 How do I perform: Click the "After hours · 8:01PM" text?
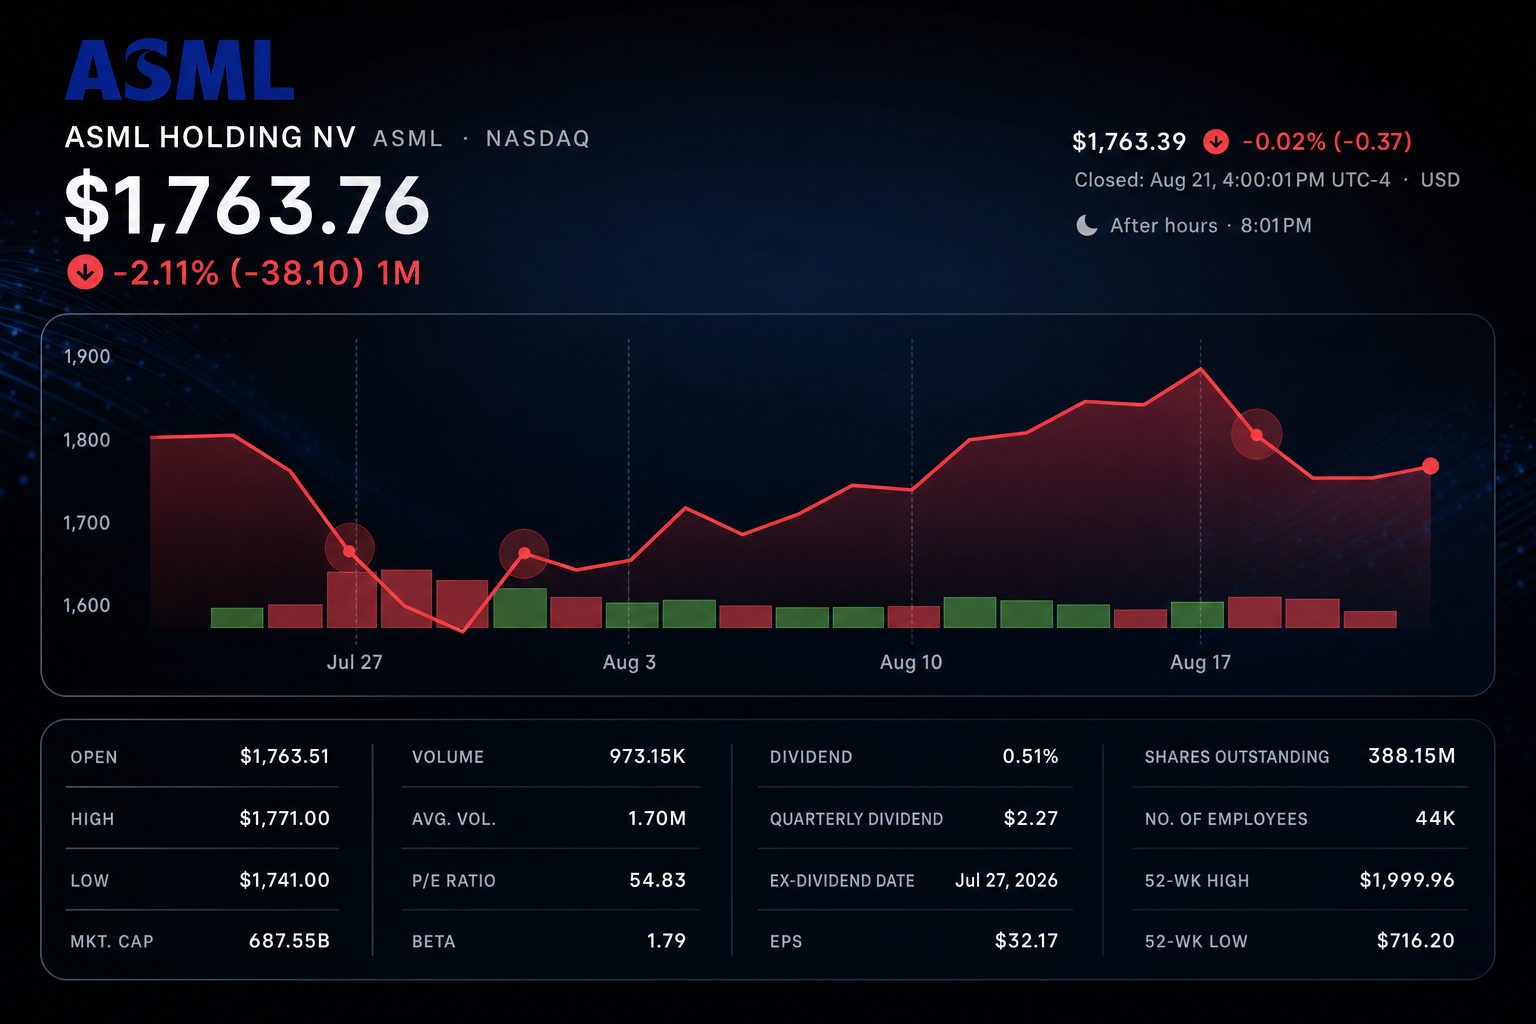[1211, 226]
